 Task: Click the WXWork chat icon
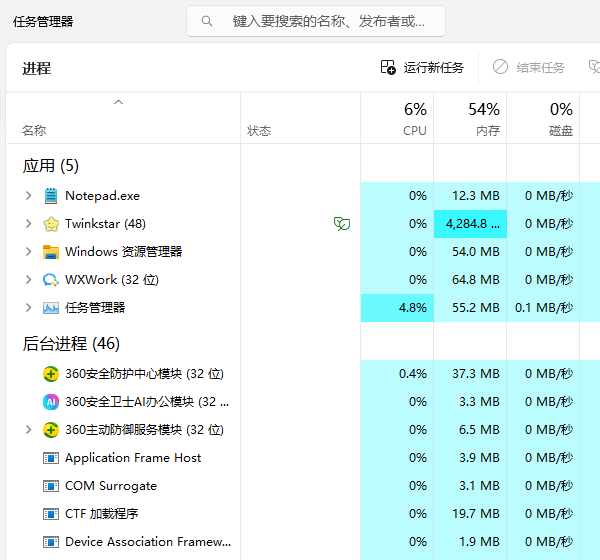(x=51, y=280)
